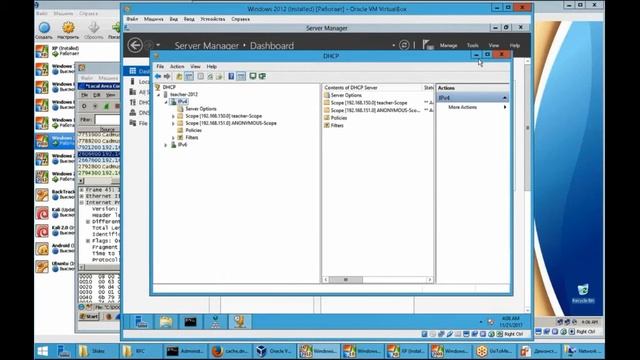Select the teacher-2012 server node
This screenshot has width=640, height=360.
coord(184,94)
